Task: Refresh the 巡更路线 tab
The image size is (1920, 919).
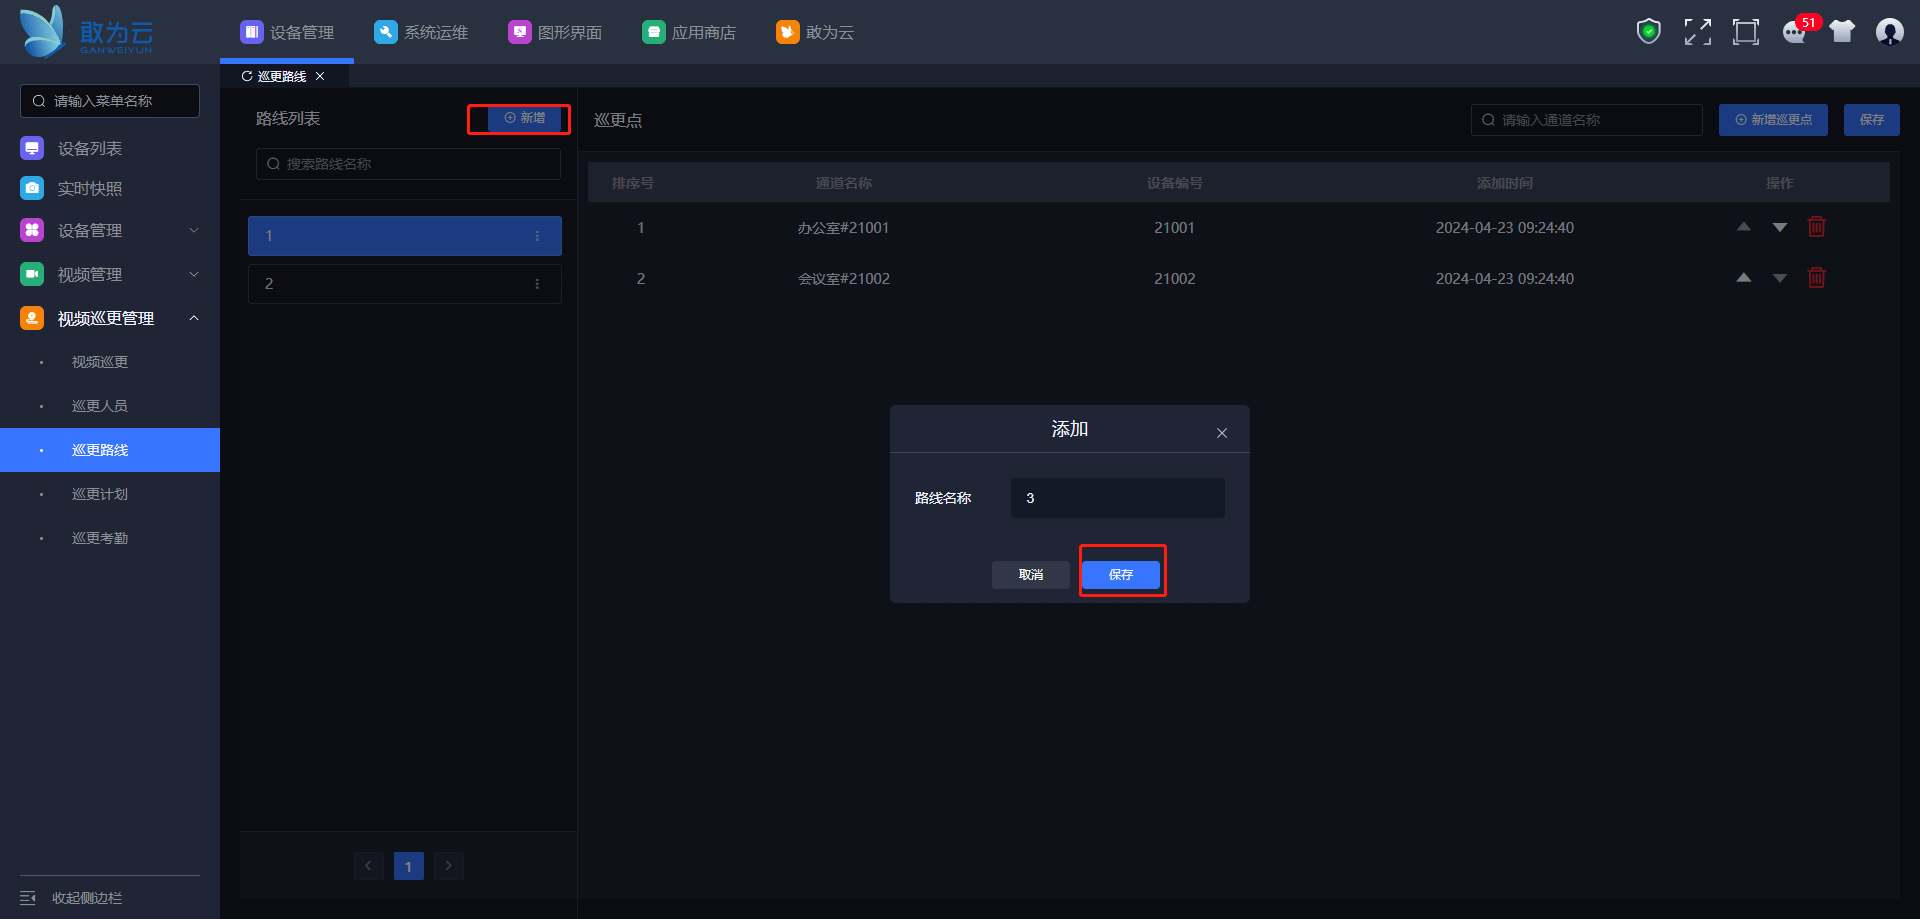Action: tap(247, 76)
